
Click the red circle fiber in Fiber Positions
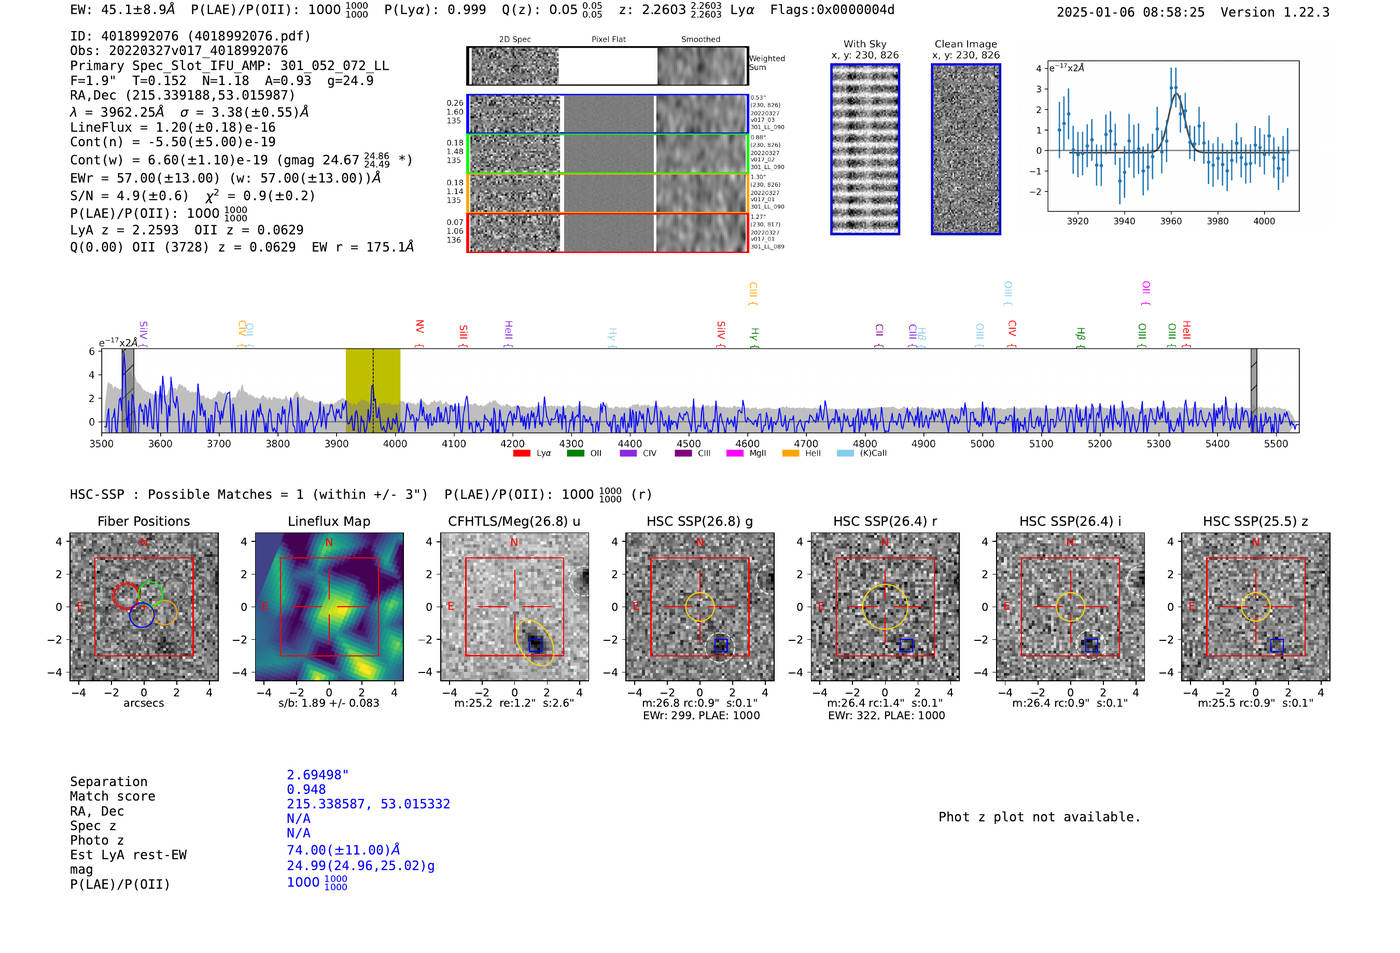(x=126, y=595)
